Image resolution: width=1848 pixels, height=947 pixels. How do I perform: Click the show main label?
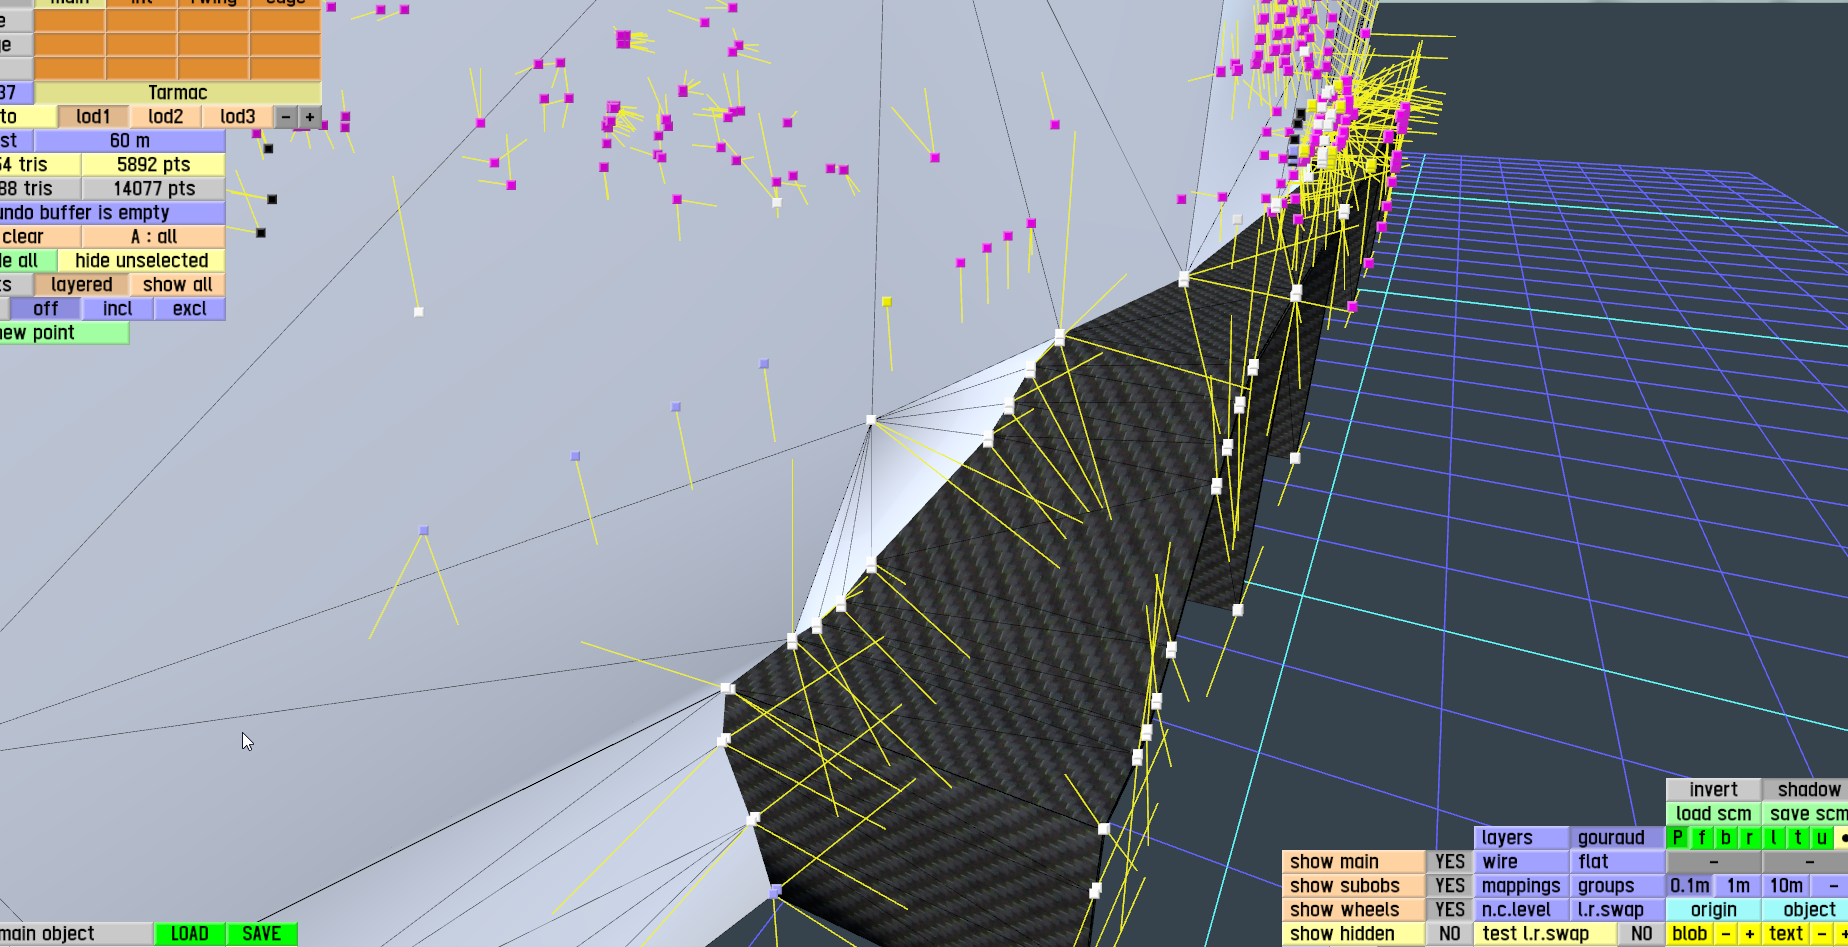pyautogui.click(x=1354, y=862)
